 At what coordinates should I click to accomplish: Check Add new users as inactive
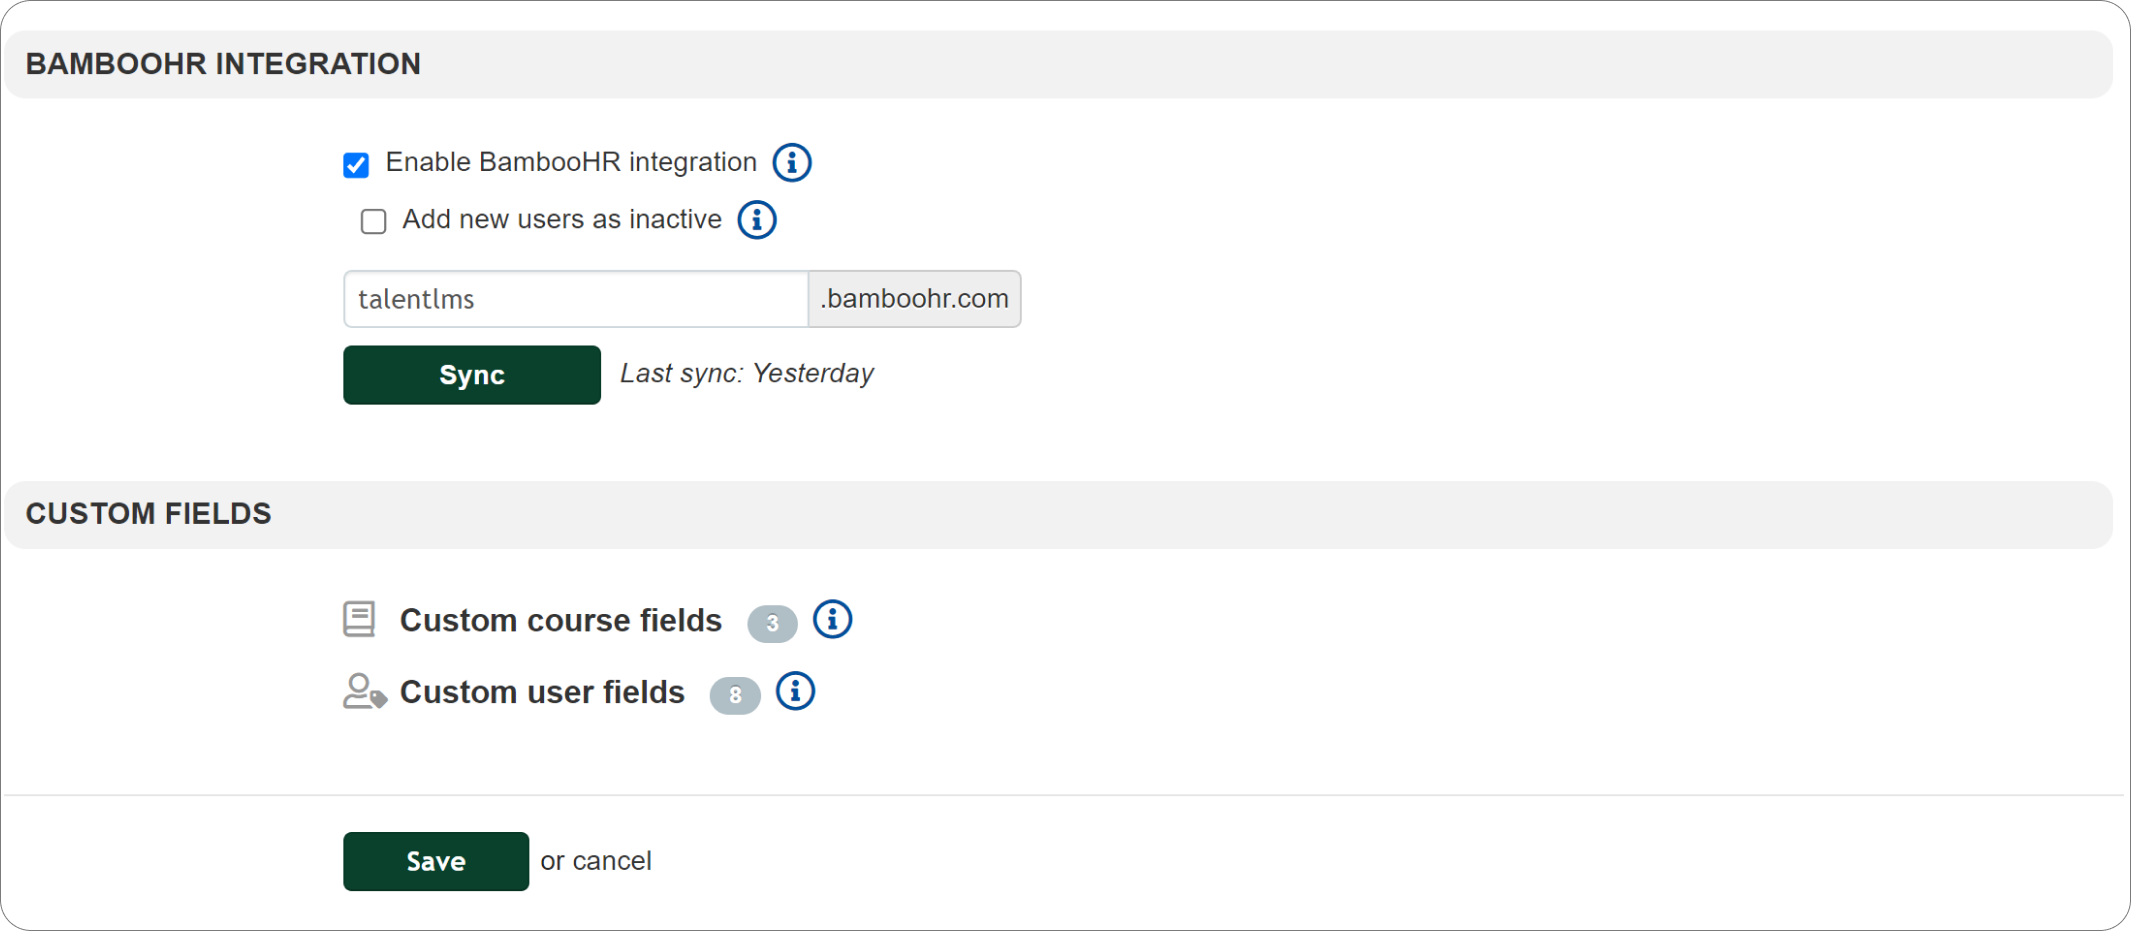point(373,221)
